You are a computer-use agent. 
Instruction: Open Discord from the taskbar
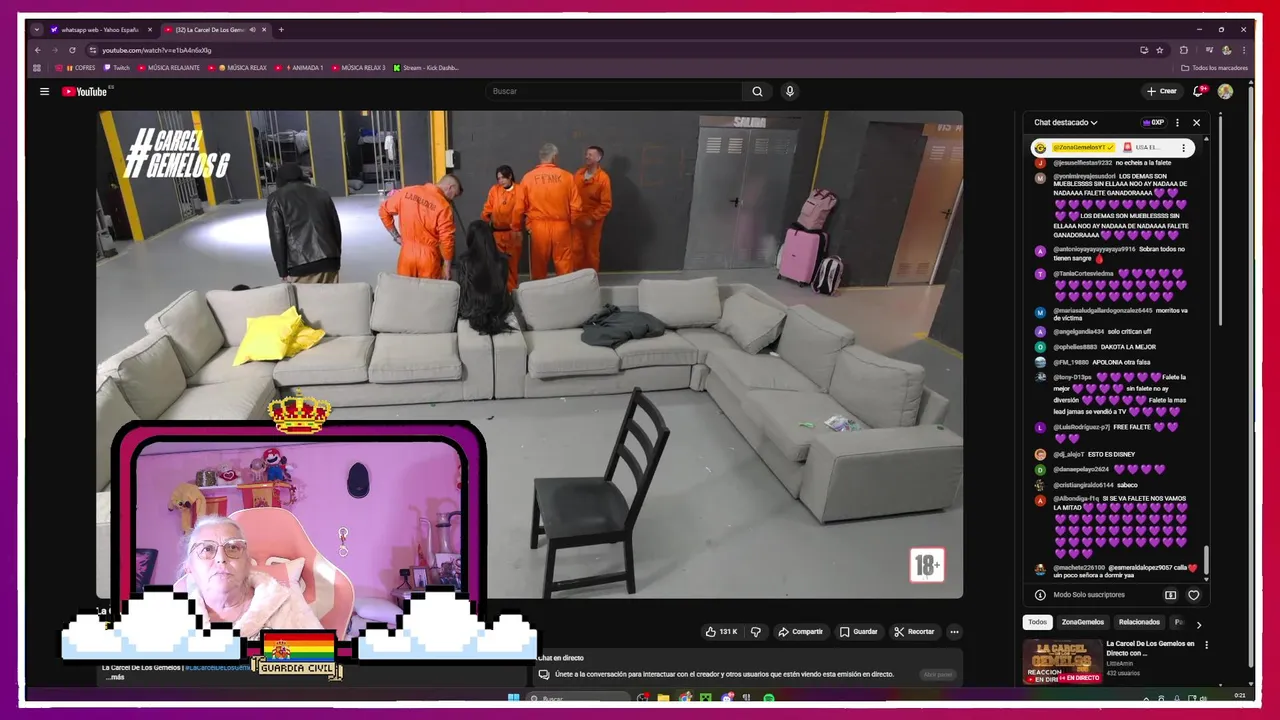coord(727,698)
